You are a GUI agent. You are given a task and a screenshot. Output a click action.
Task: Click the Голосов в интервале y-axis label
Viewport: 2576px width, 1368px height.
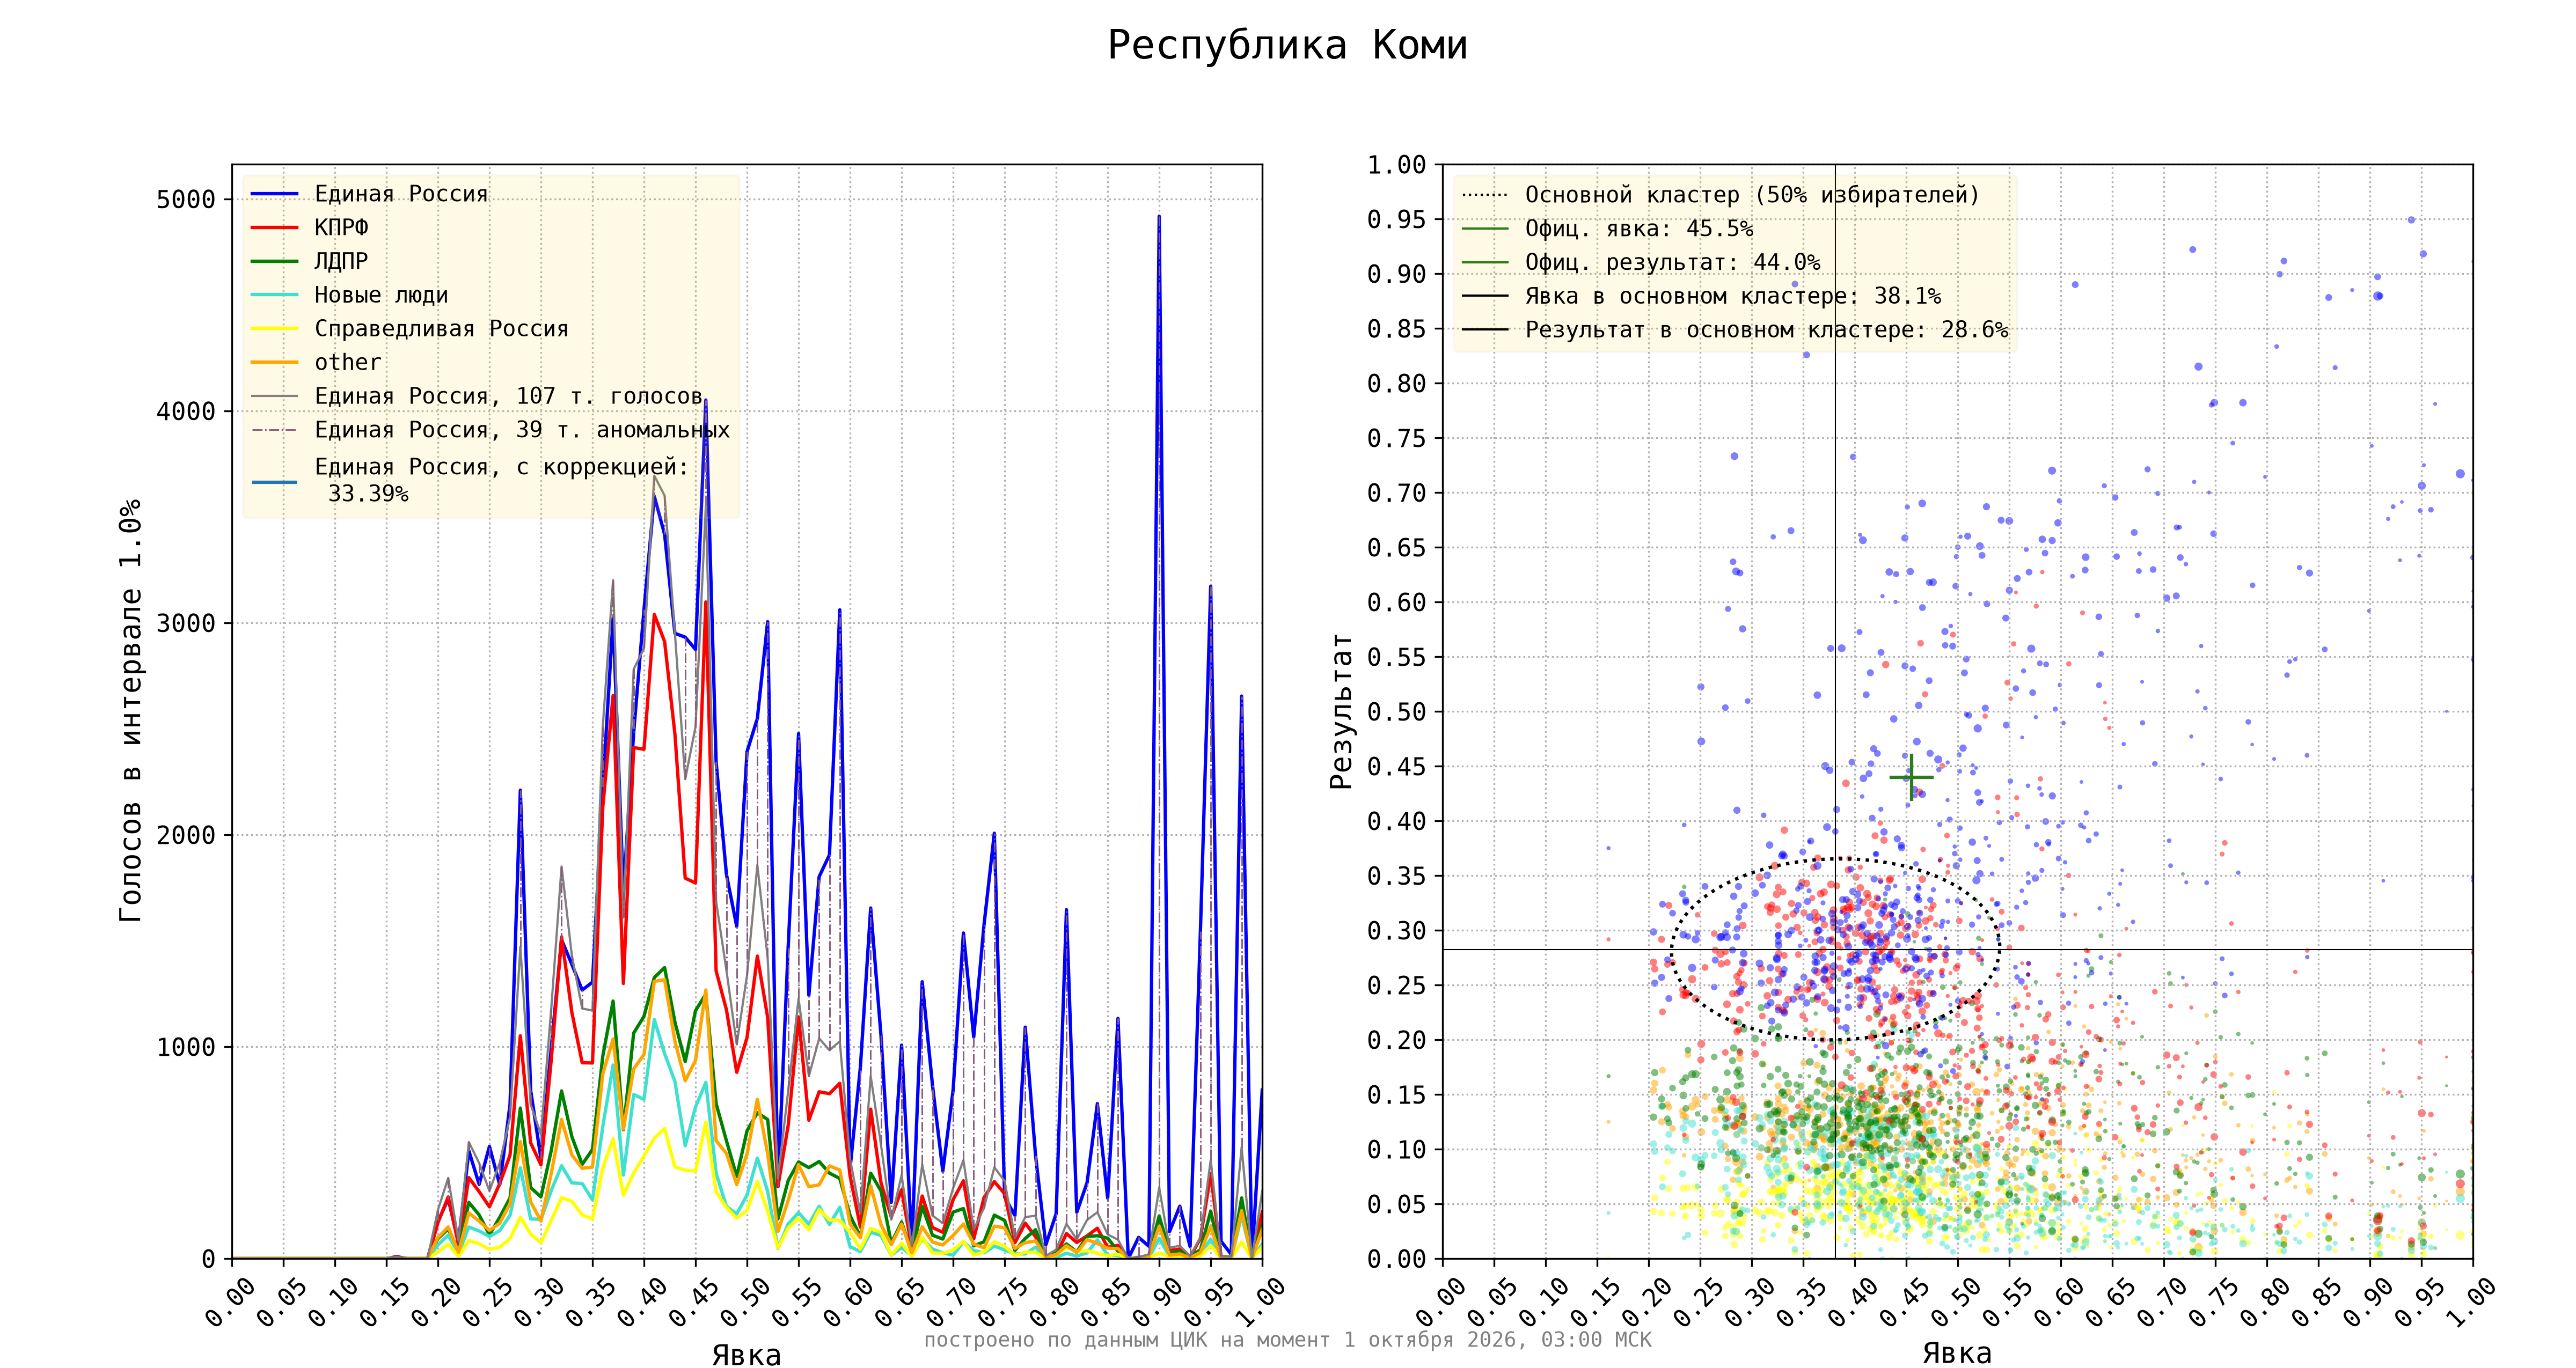click(x=131, y=711)
